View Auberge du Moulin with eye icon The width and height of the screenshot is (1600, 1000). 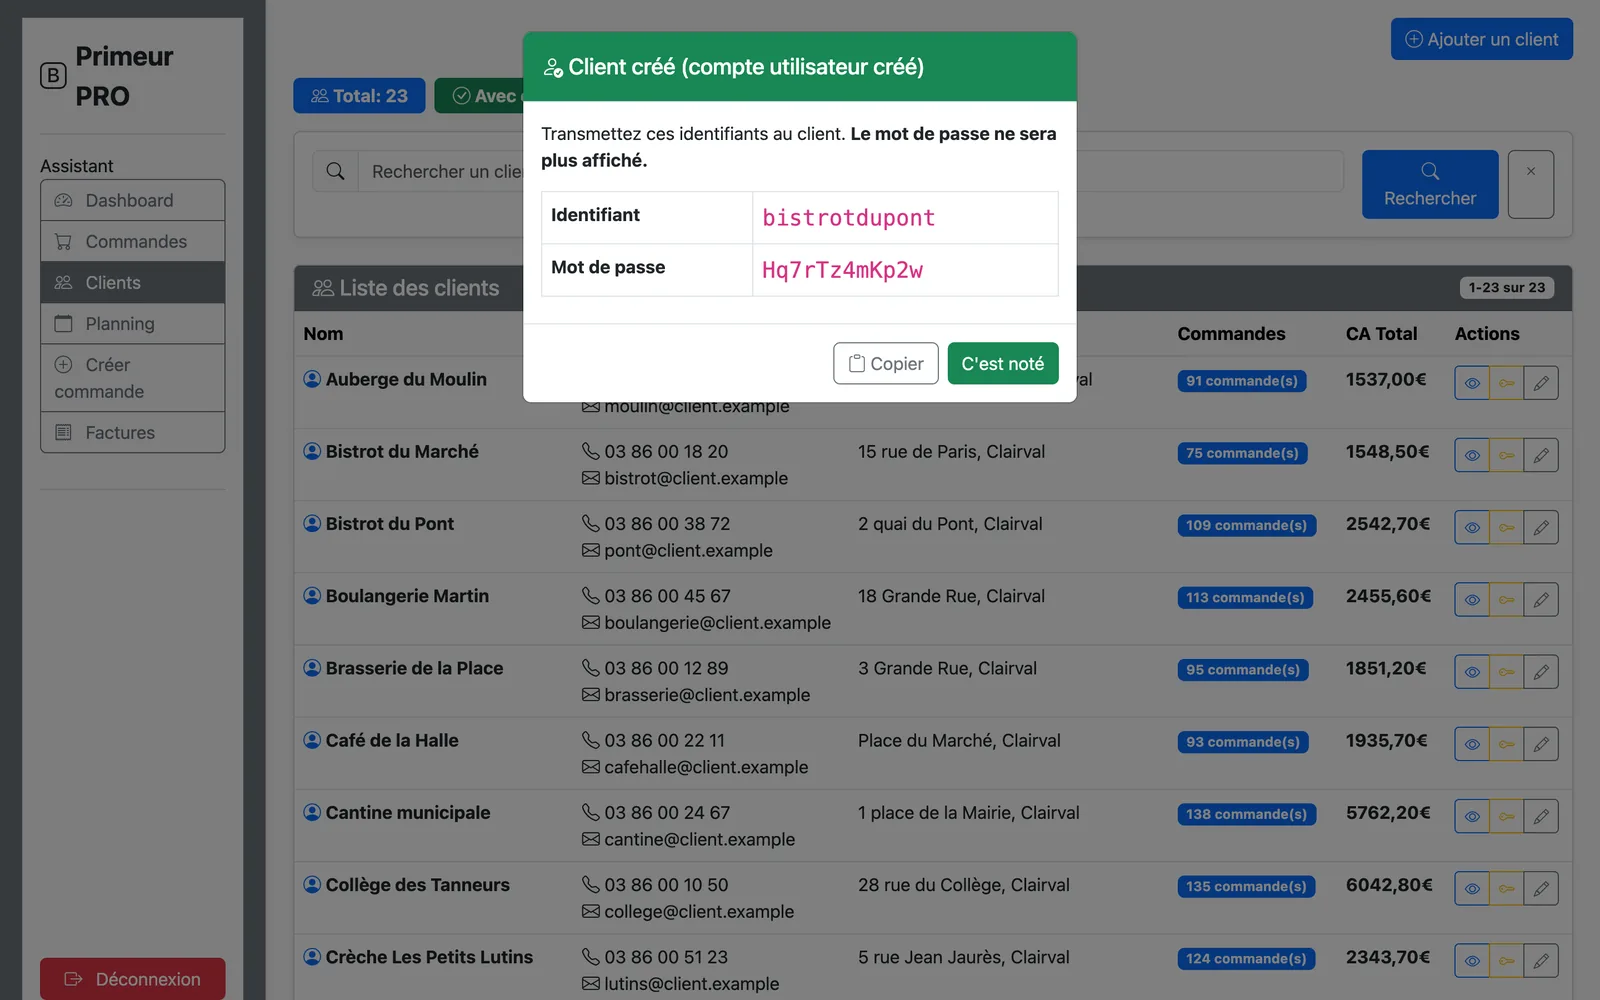pos(1472,383)
